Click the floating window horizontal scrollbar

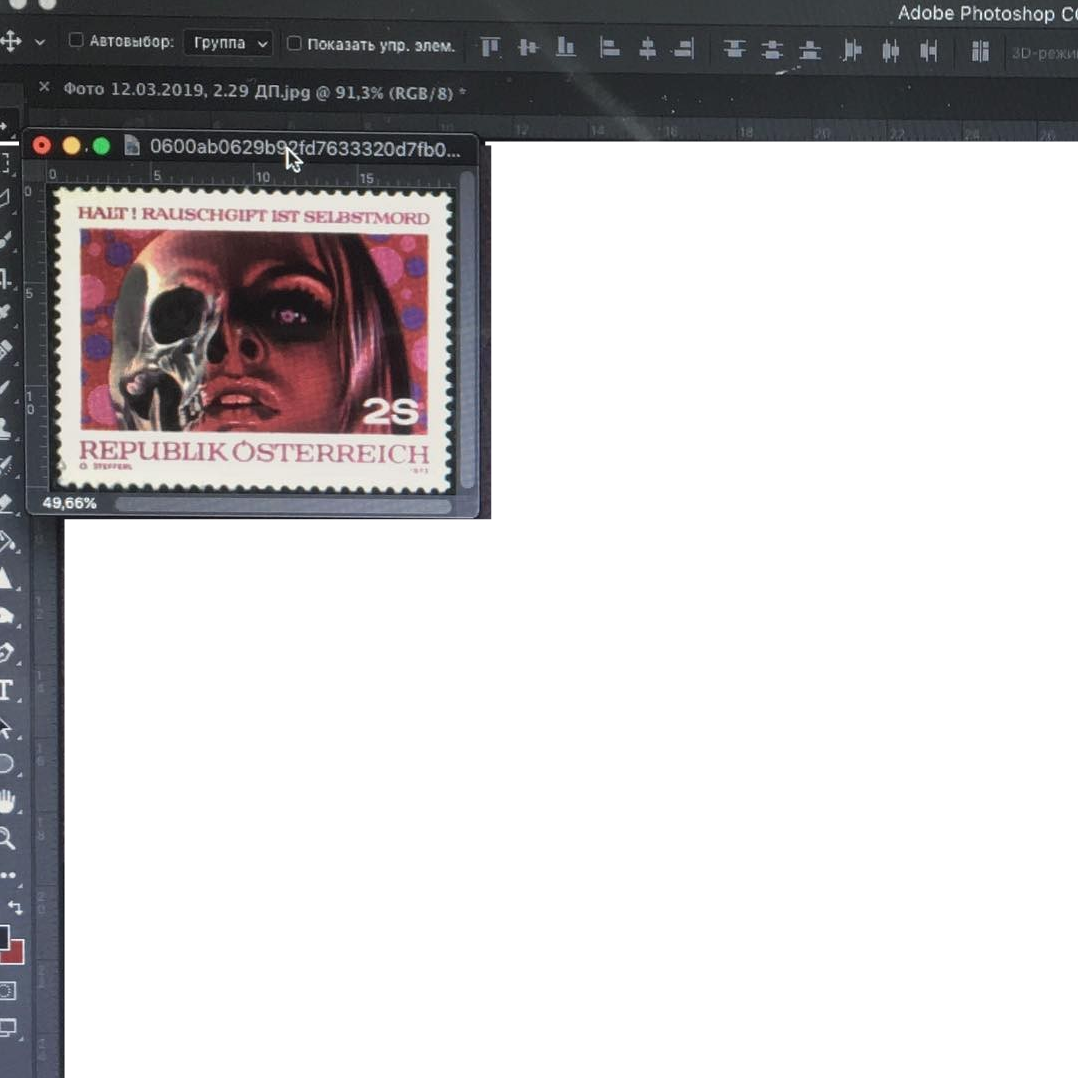point(283,506)
